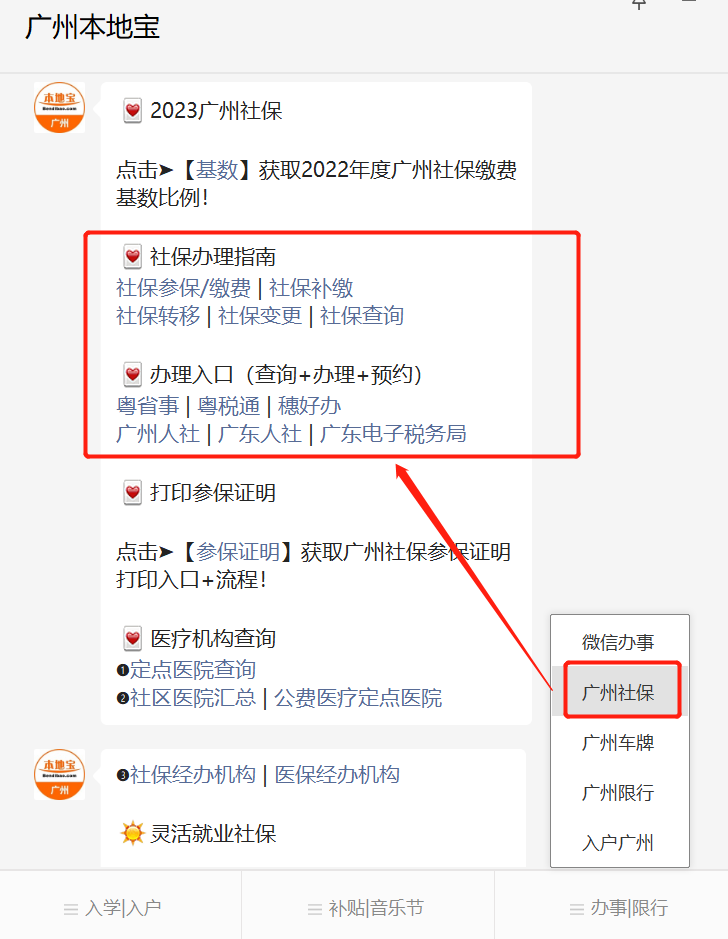The height and width of the screenshot is (939, 728).
Task: Click heart icon next to 办理入口 heading
Action: point(132,374)
